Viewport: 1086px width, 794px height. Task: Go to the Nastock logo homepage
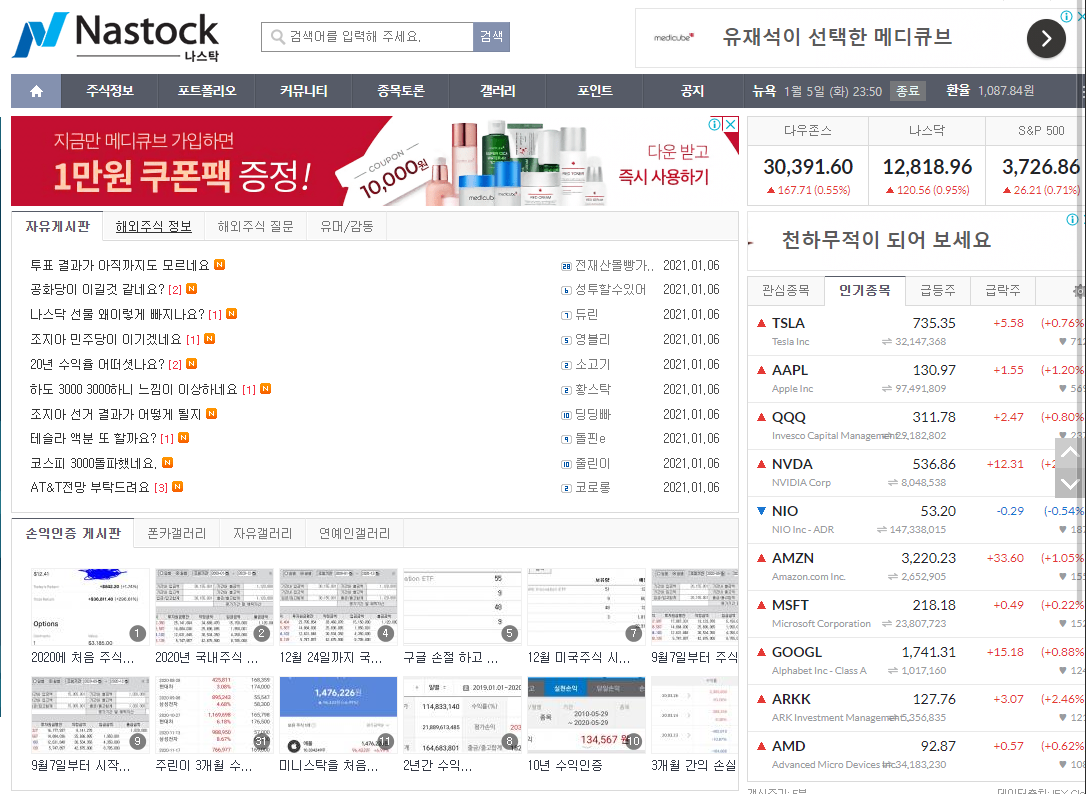[116, 36]
